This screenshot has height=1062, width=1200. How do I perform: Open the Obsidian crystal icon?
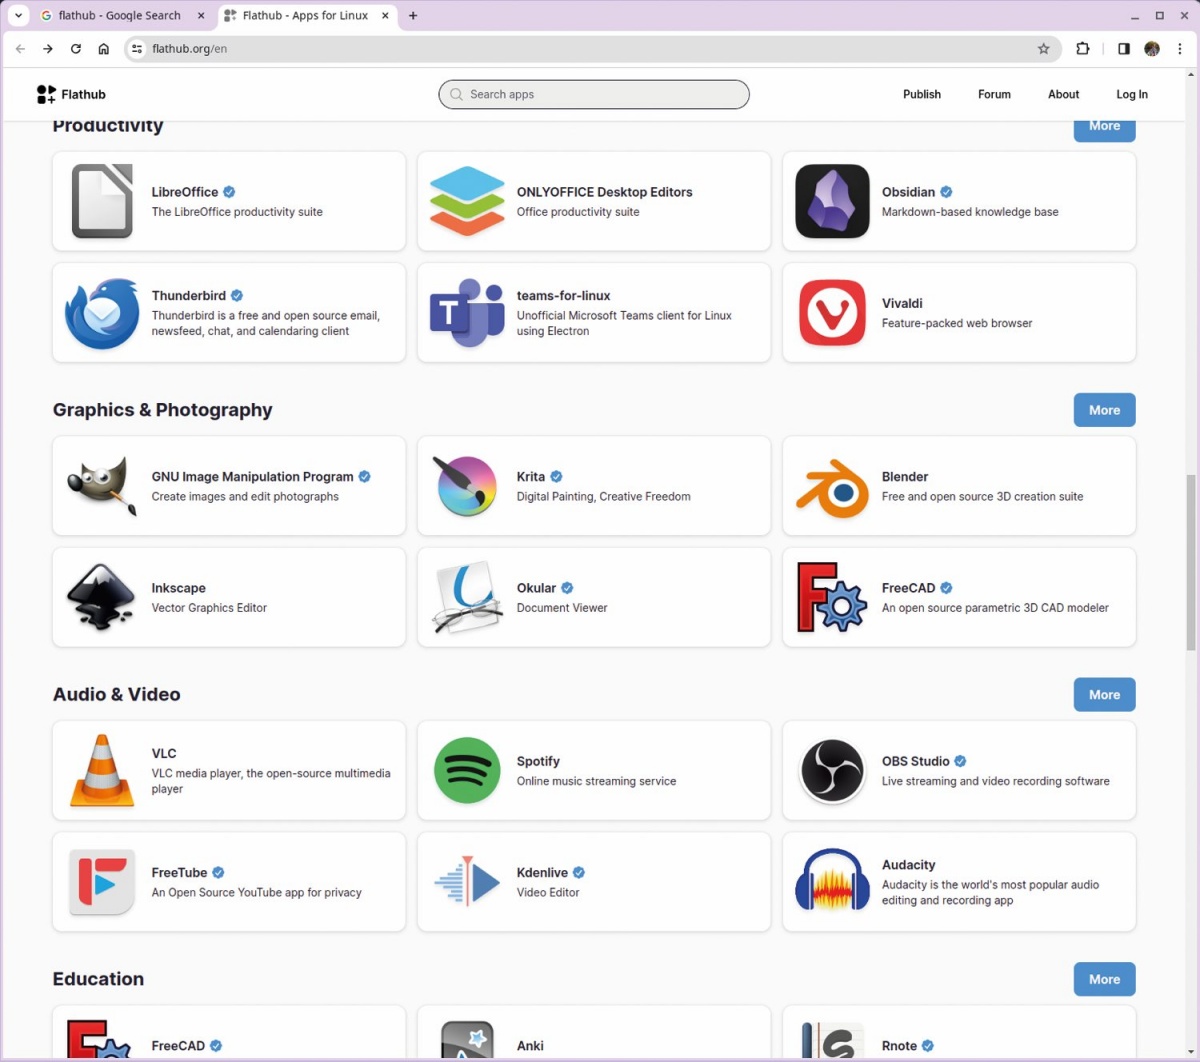(832, 201)
